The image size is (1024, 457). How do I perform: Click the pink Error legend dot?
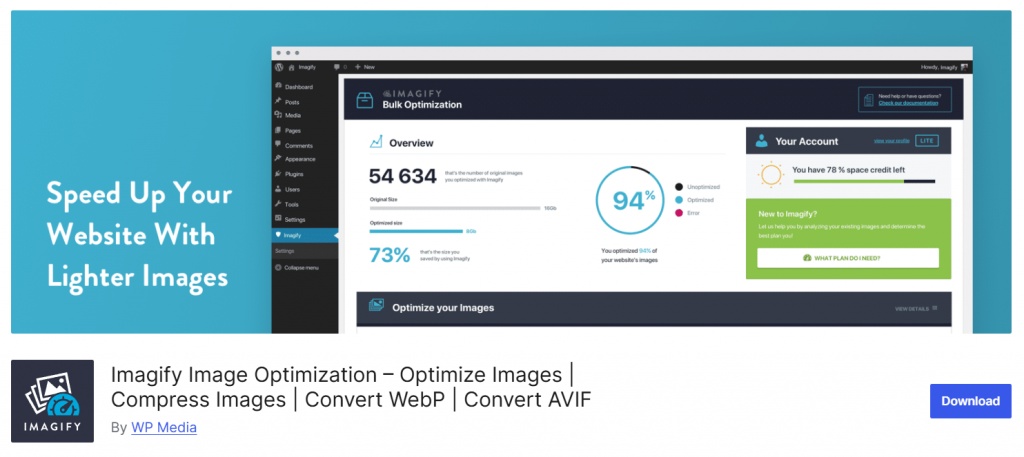679,213
